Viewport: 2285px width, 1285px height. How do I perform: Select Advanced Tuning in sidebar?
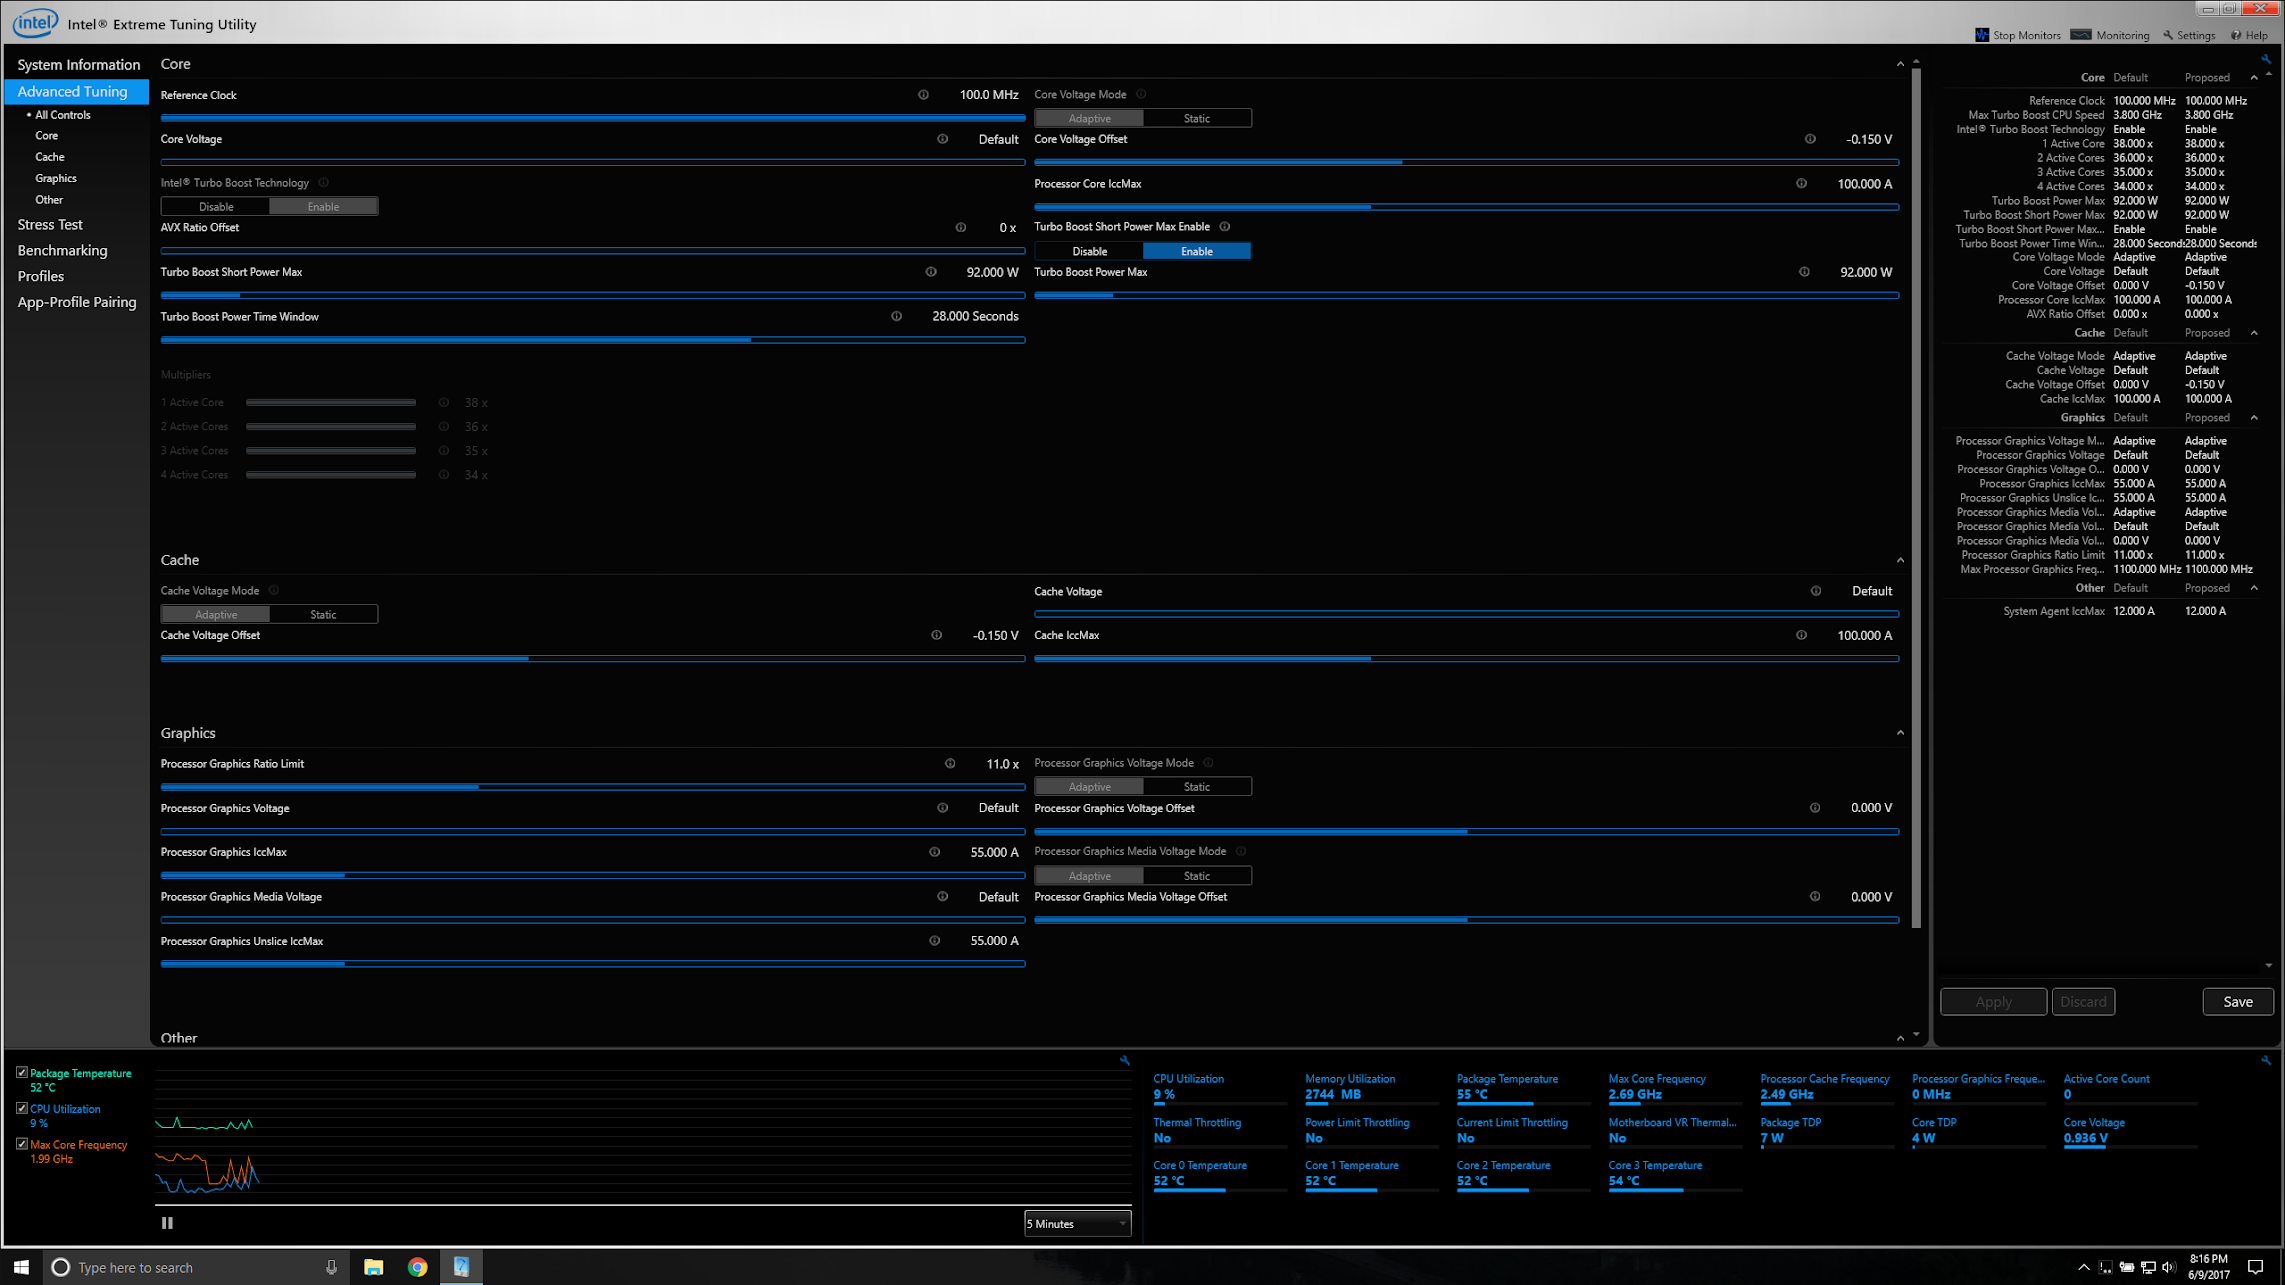77,91
